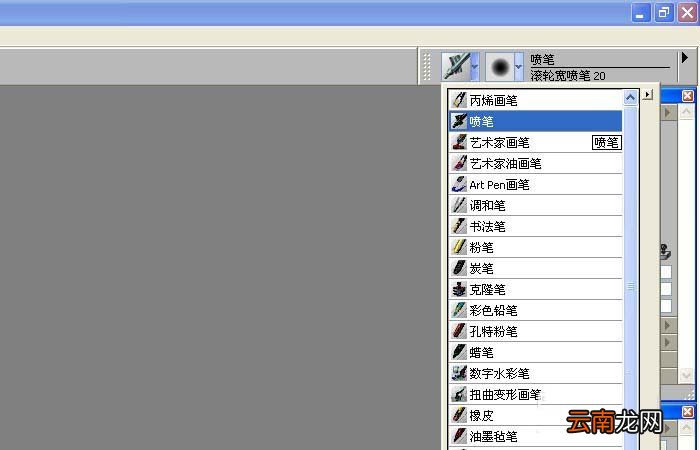The width and height of the screenshot is (700, 450).
Task: Restore down the application window
Action: pyautogui.click(x=664, y=12)
